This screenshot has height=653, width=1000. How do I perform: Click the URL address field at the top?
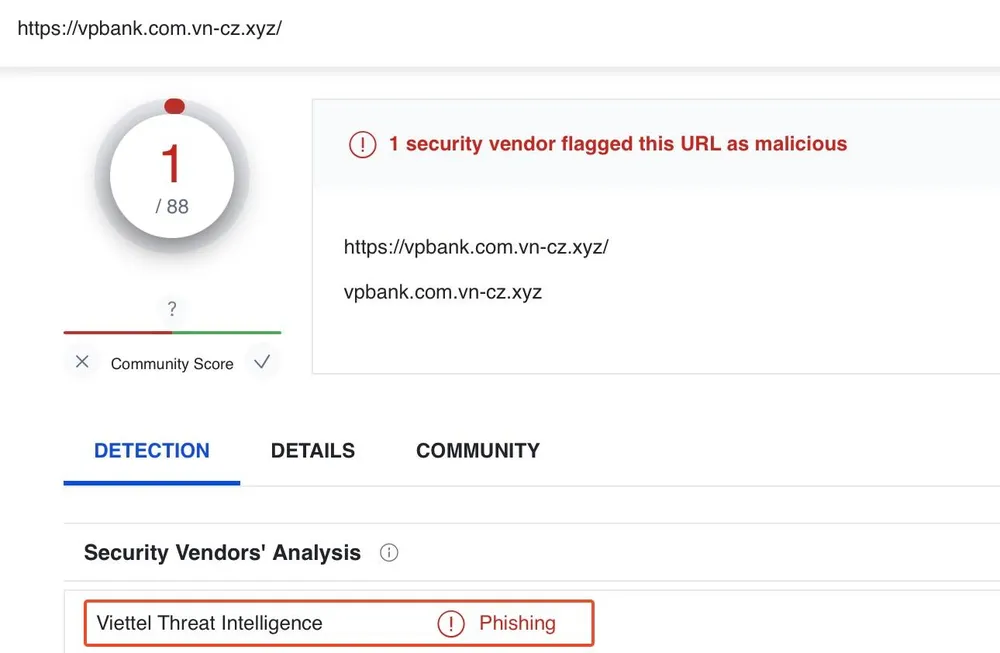[150, 29]
